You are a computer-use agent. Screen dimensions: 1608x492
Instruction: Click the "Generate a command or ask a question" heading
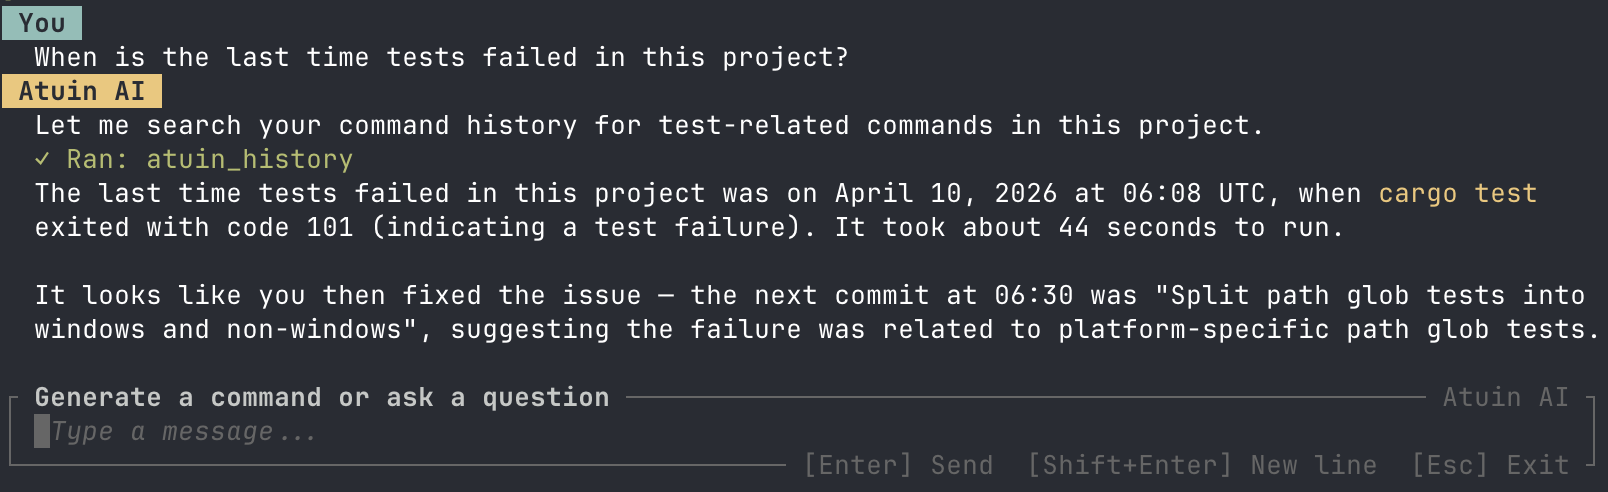(x=322, y=397)
